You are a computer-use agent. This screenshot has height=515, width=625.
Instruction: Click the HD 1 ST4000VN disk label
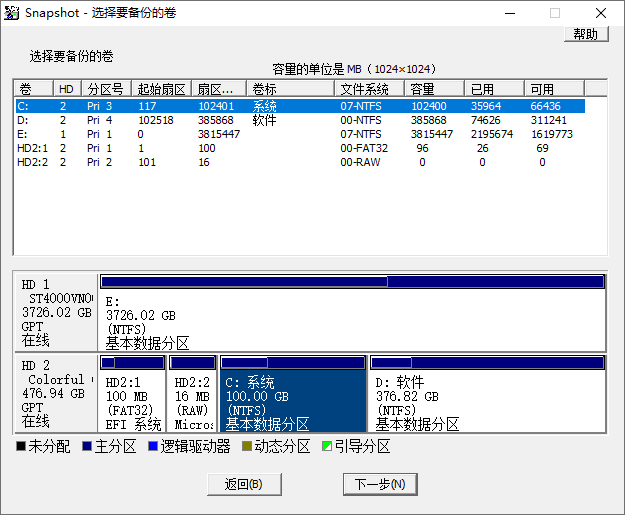(57, 312)
